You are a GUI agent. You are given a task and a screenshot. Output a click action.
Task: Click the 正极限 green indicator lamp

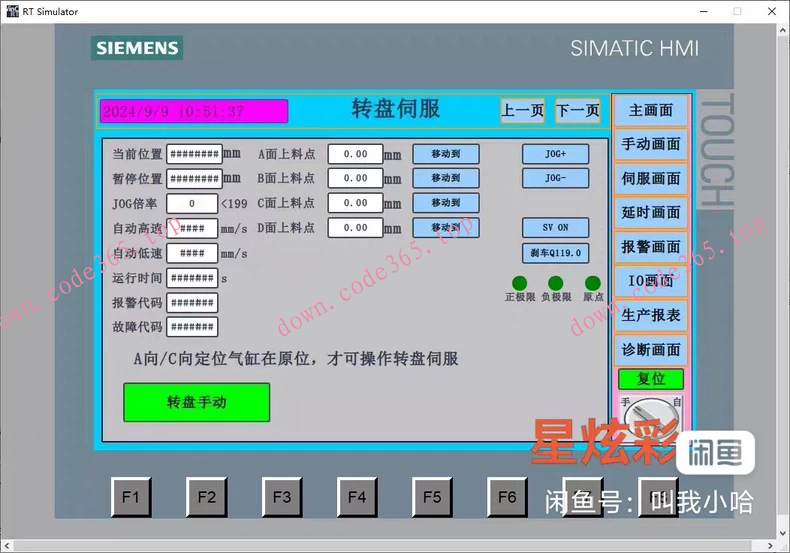pyautogui.click(x=519, y=283)
